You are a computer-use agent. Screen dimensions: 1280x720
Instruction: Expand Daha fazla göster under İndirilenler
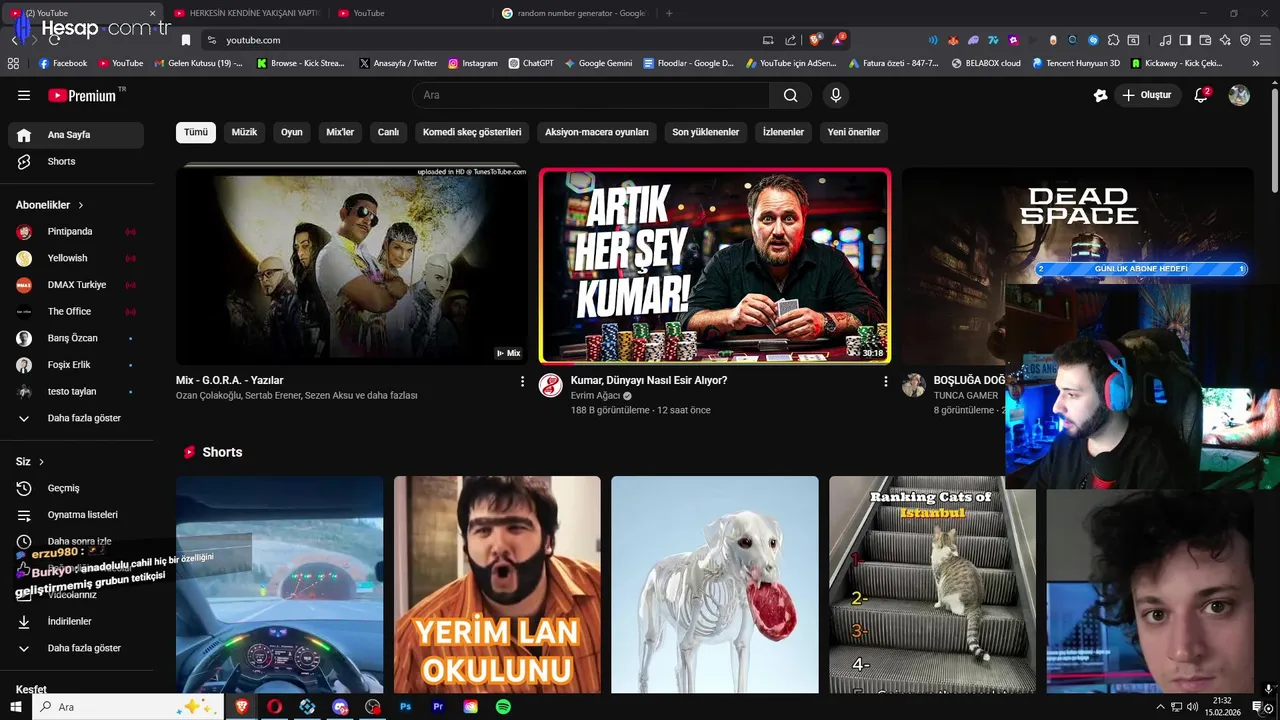pyautogui.click(x=76, y=648)
